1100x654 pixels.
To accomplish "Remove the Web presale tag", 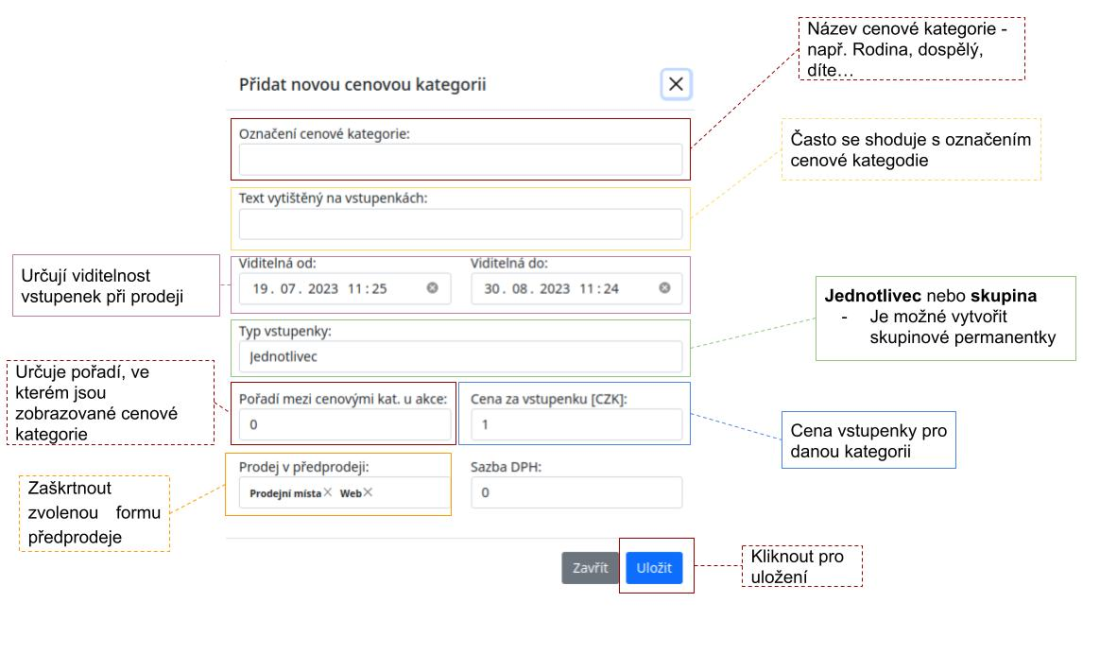I will click(368, 492).
